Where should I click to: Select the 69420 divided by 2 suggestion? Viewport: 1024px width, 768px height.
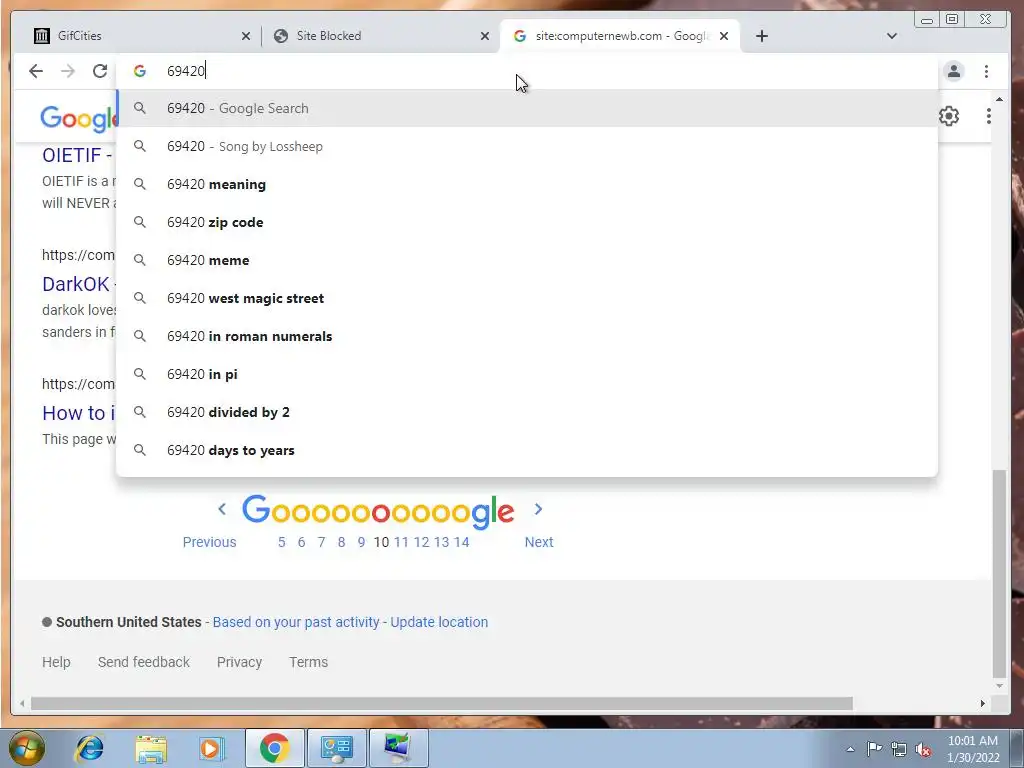point(526,412)
